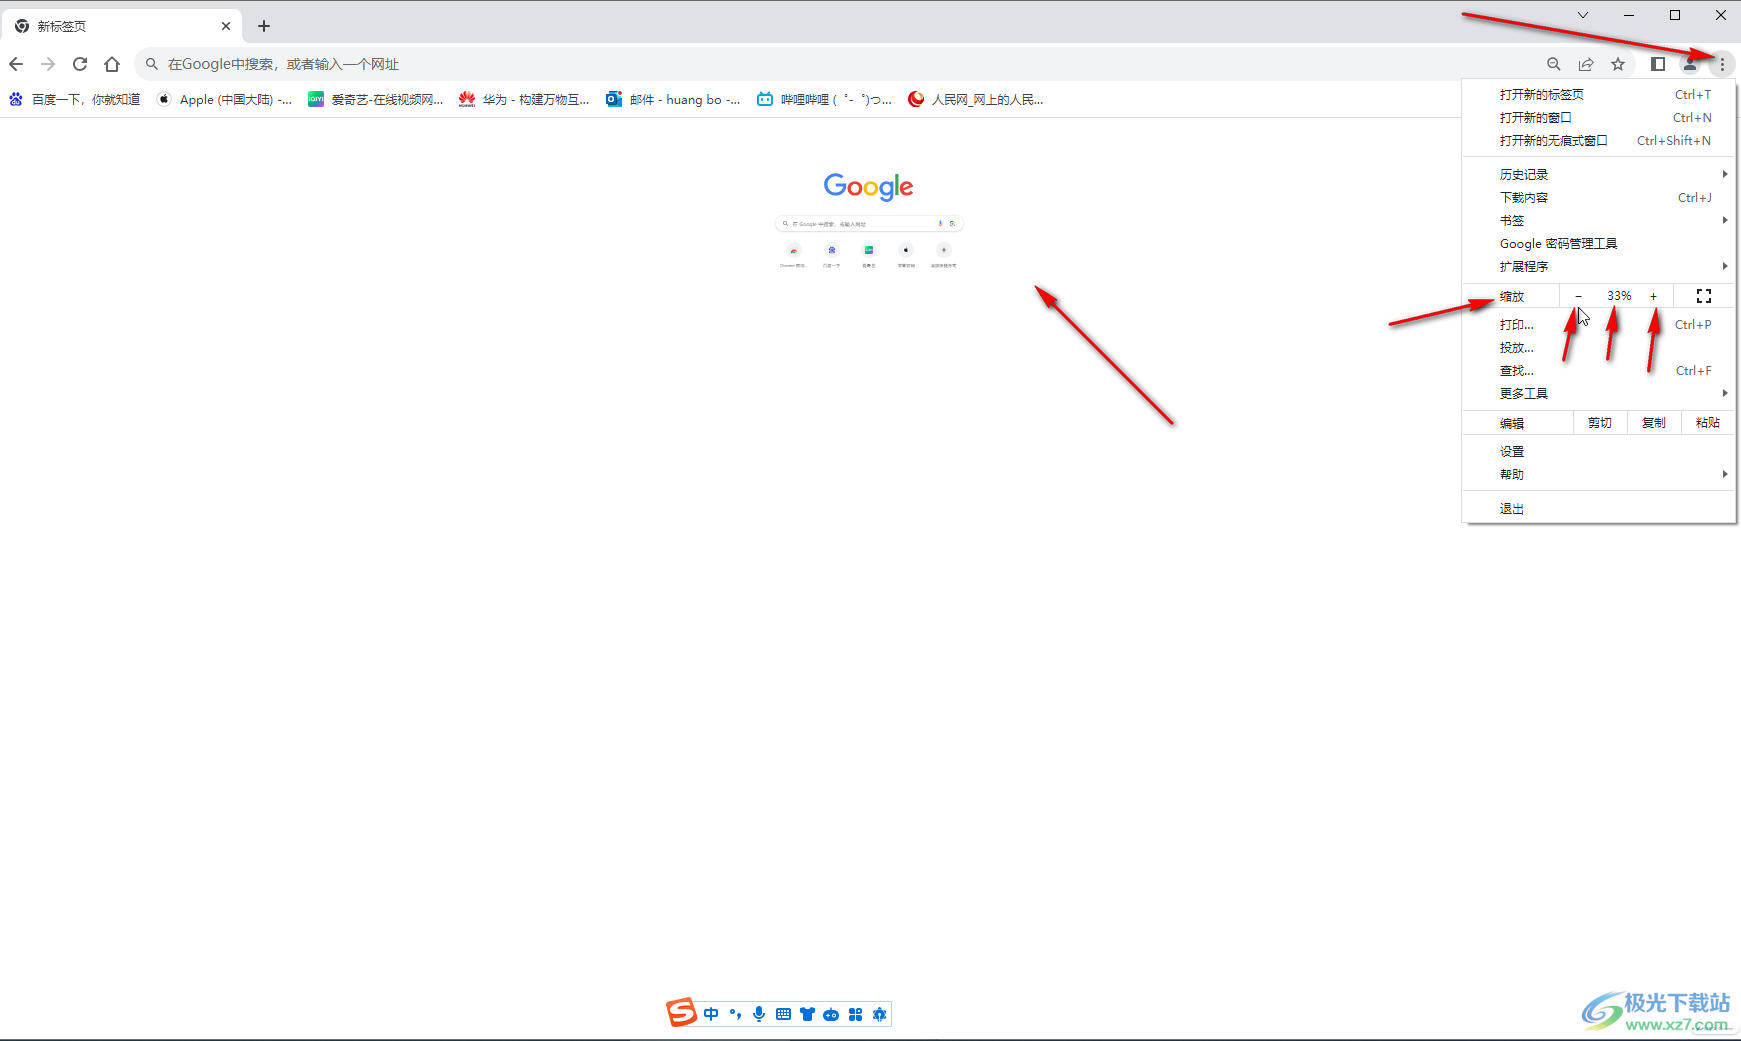Open the Sogou toolbox grid icon
1741x1041 pixels.
[855, 1014]
